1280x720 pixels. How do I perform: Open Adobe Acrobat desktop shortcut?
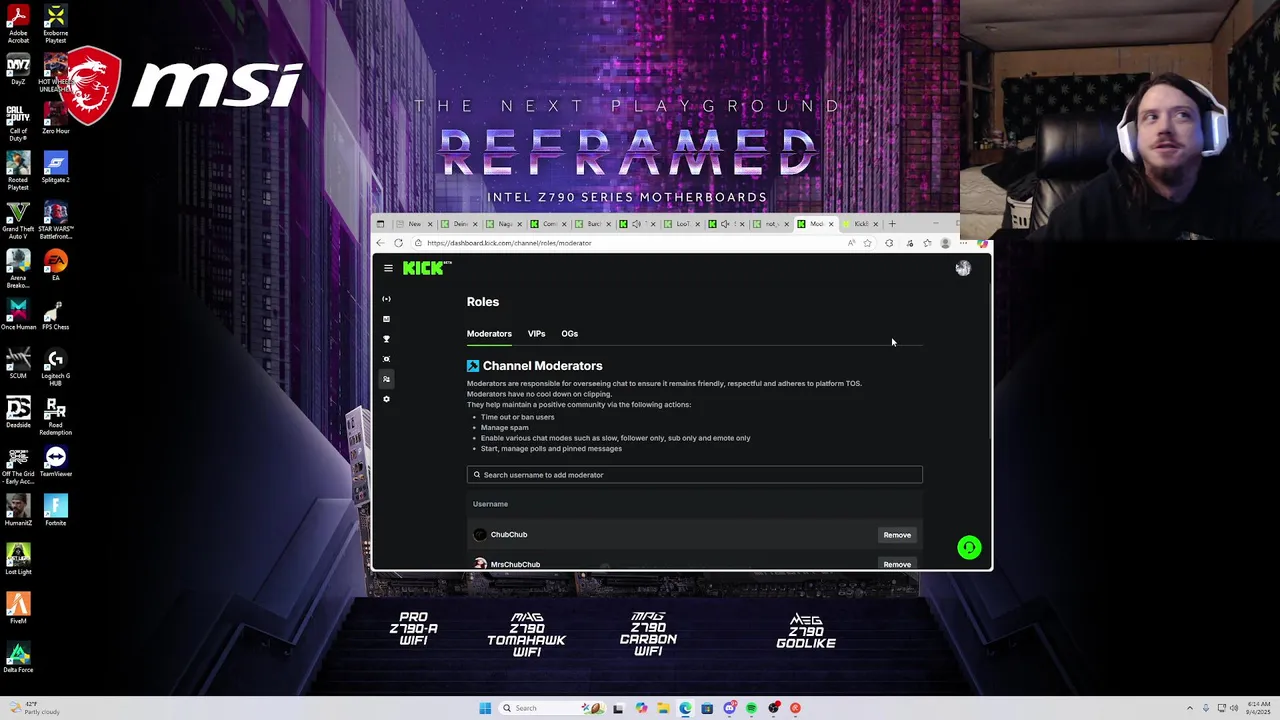[18, 23]
